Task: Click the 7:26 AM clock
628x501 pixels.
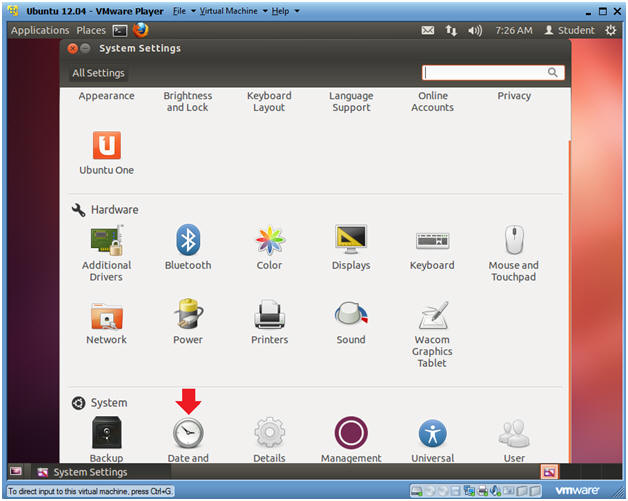Action: (514, 30)
